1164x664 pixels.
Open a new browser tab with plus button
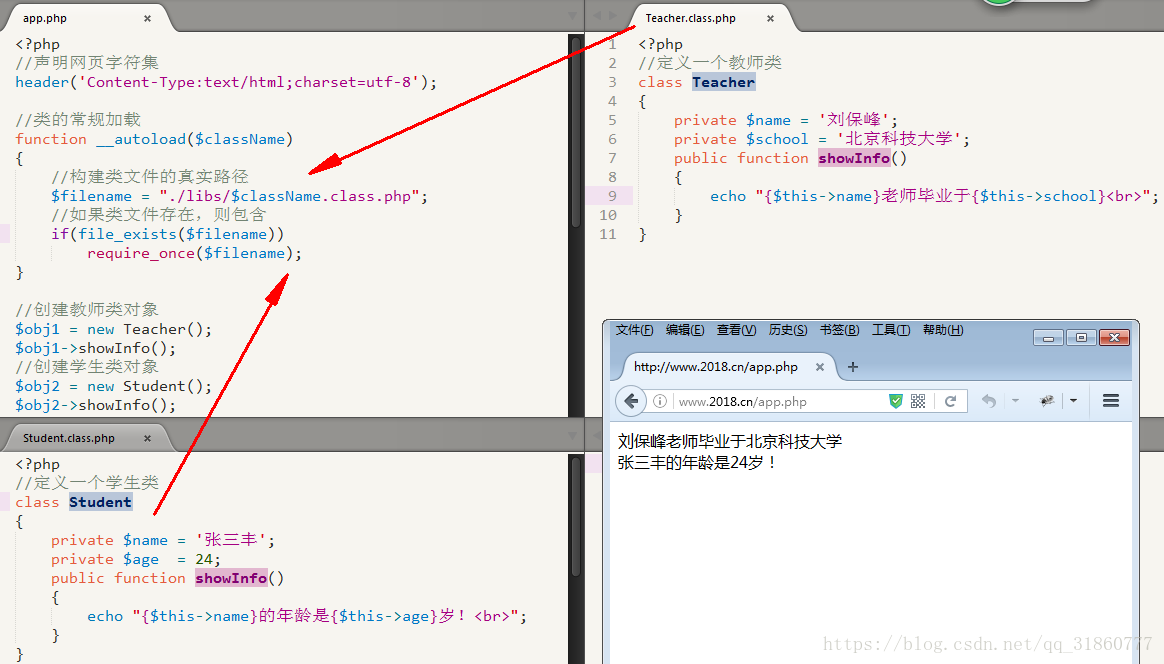(x=853, y=367)
